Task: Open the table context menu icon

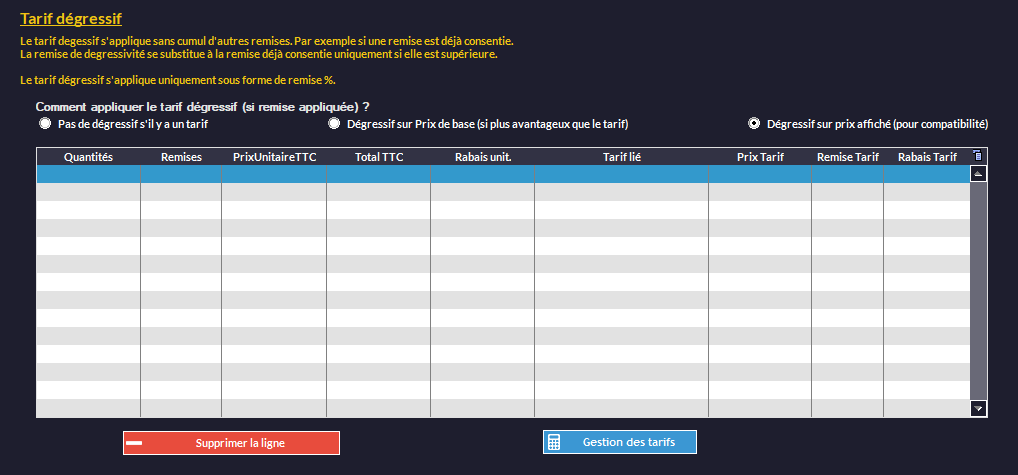Action: (978, 155)
